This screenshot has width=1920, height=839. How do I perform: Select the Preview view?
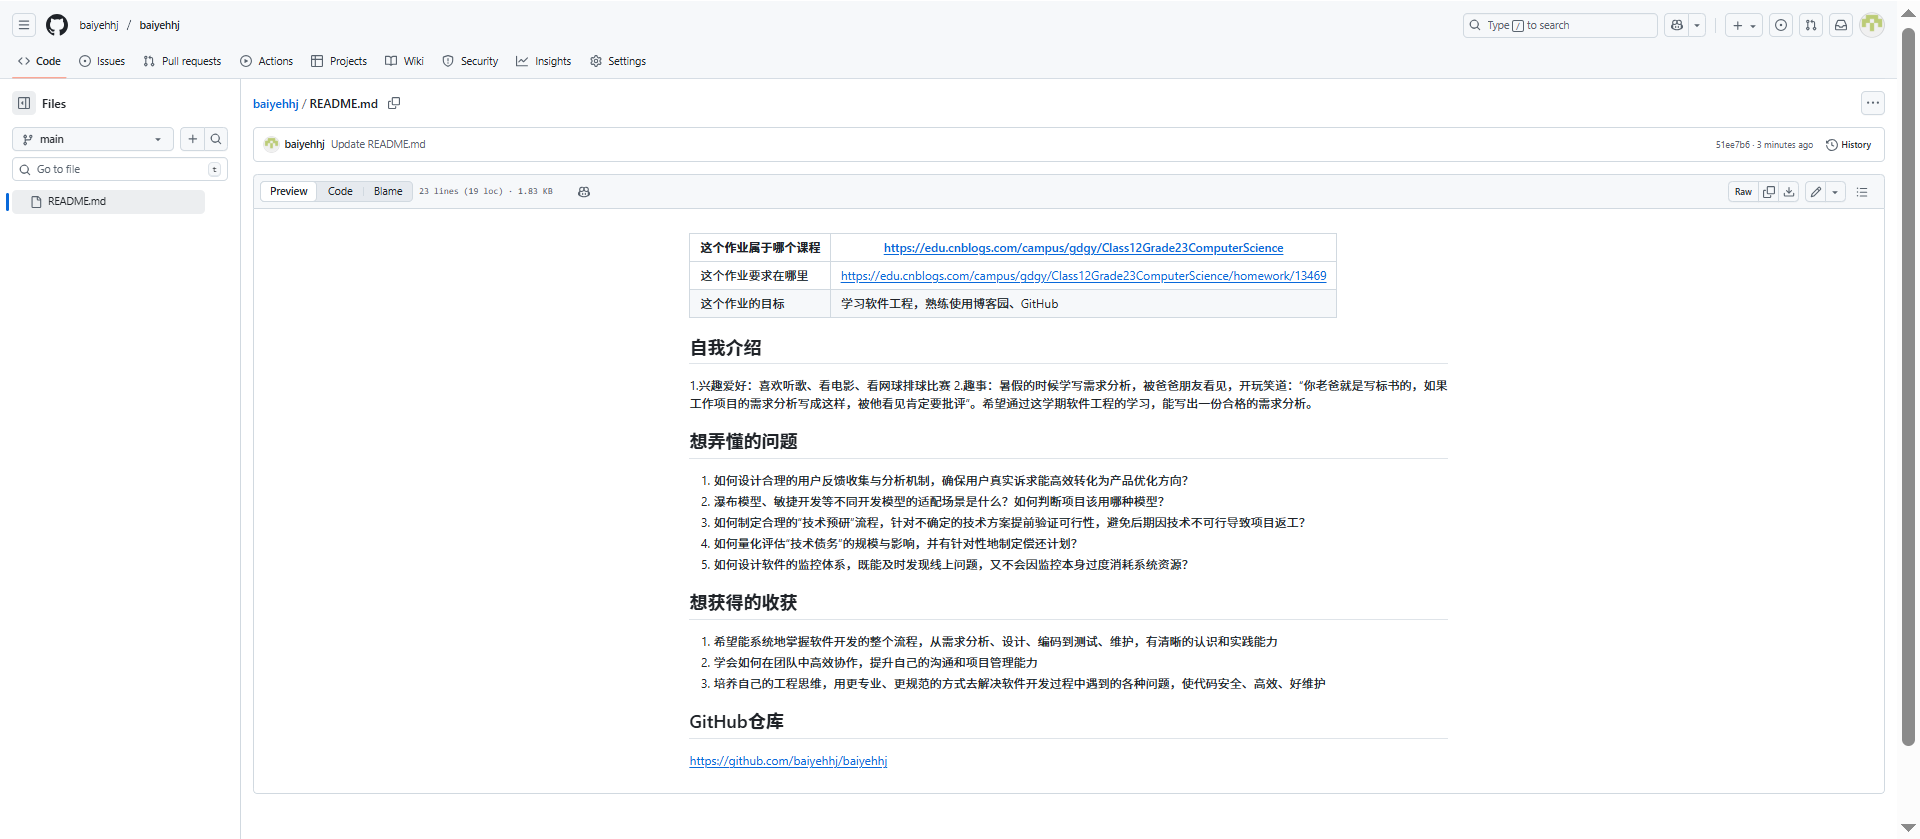[x=288, y=191]
